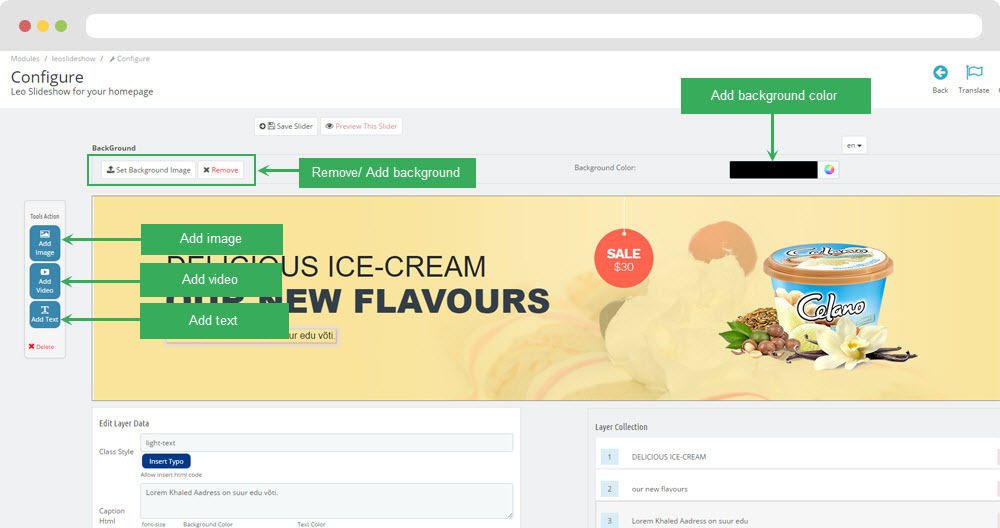Expand the en language dropdown
The height and width of the screenshot is (528, 1000).
(854, 145)
